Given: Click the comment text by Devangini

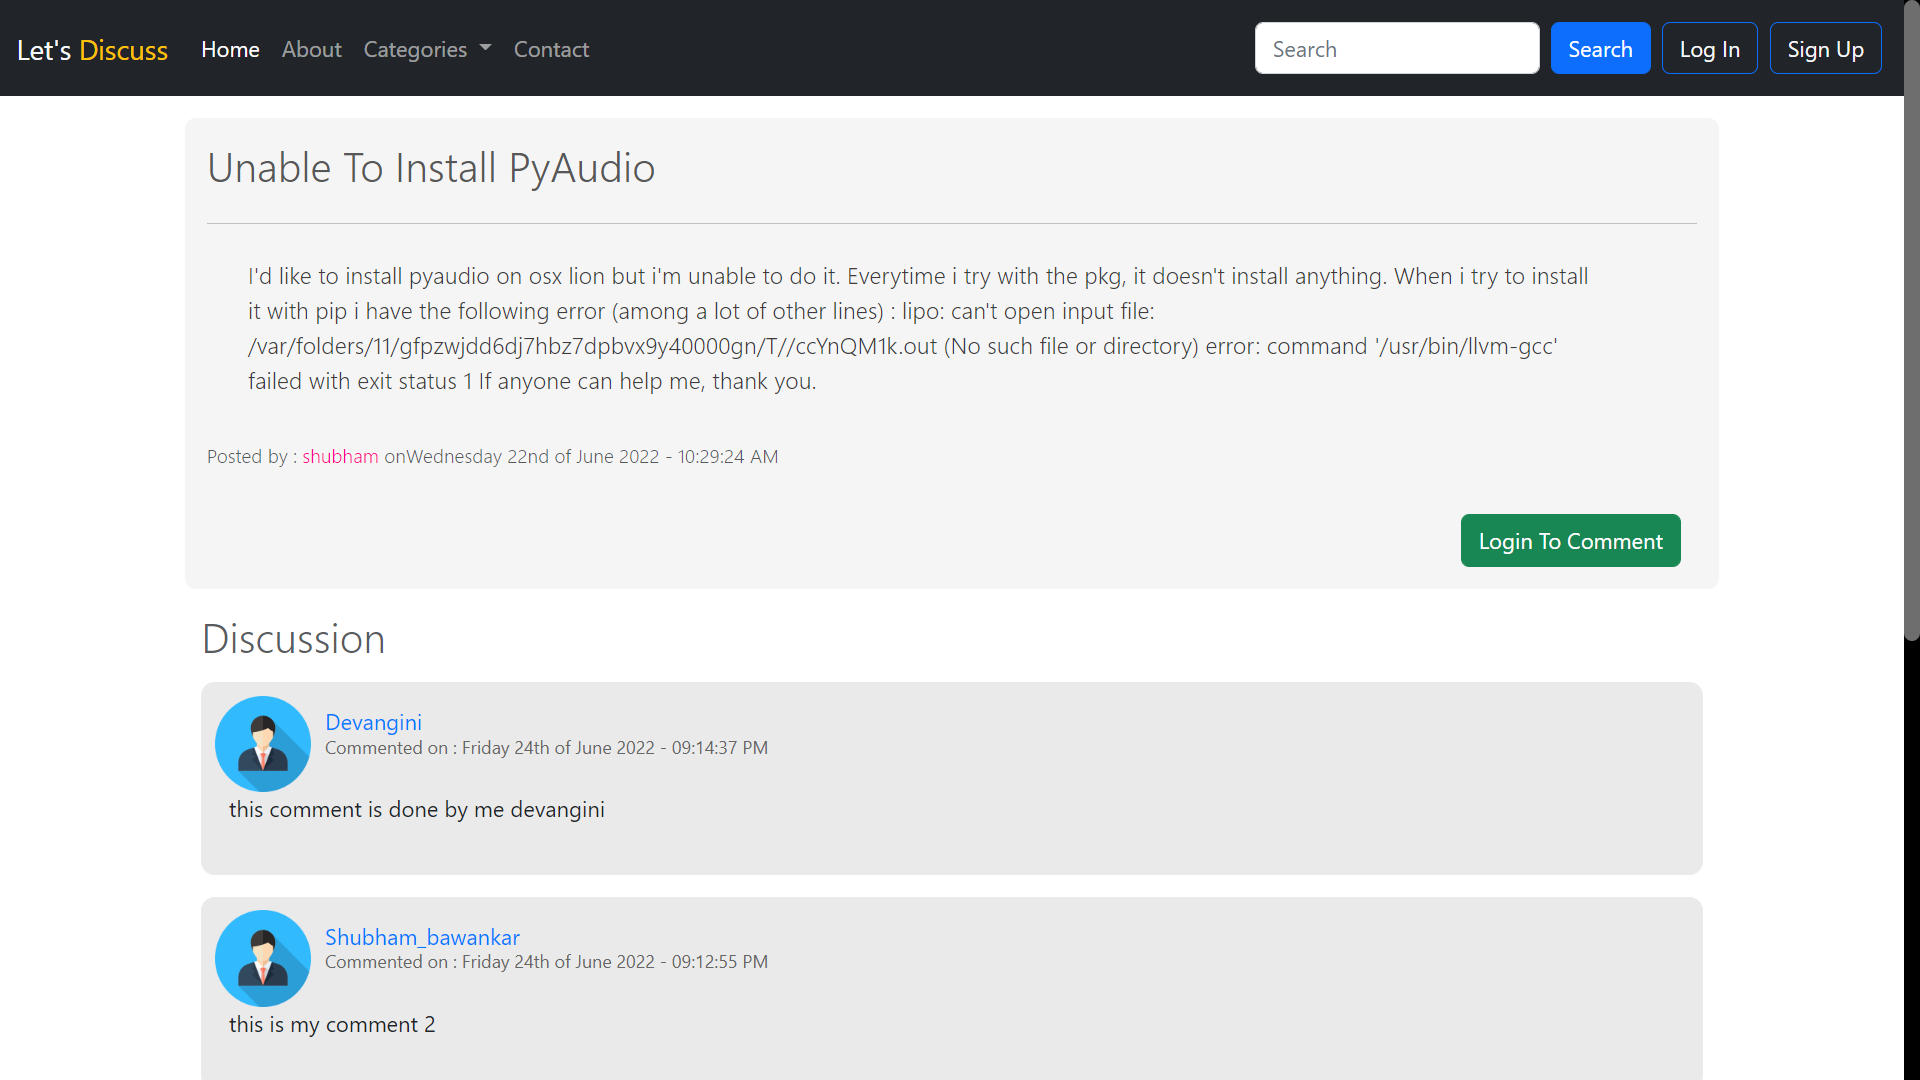Looking at the screenshot, I should point(416,809).
